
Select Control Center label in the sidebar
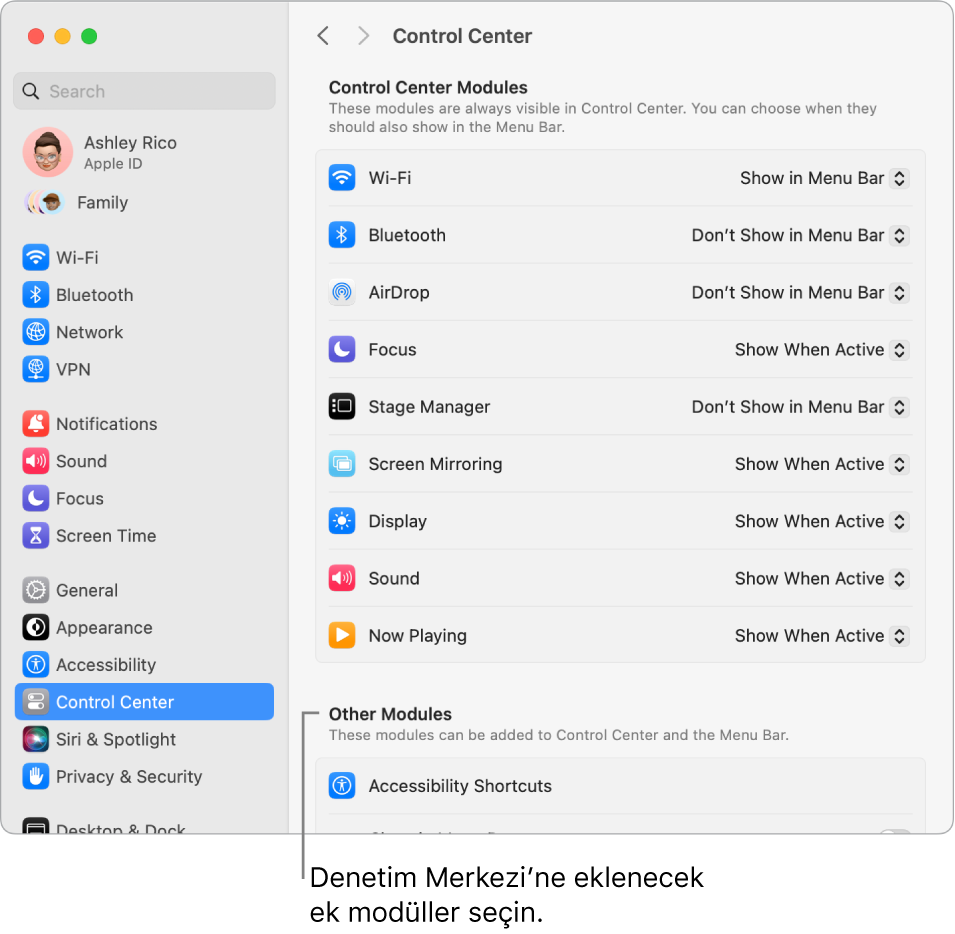click(x=115, y=702)
